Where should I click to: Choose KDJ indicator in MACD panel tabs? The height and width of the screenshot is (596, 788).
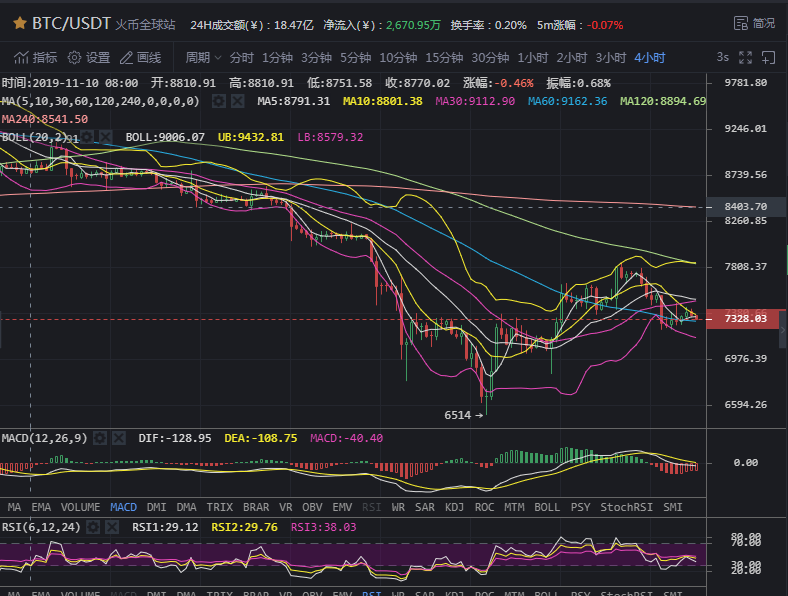coord(454,507)
